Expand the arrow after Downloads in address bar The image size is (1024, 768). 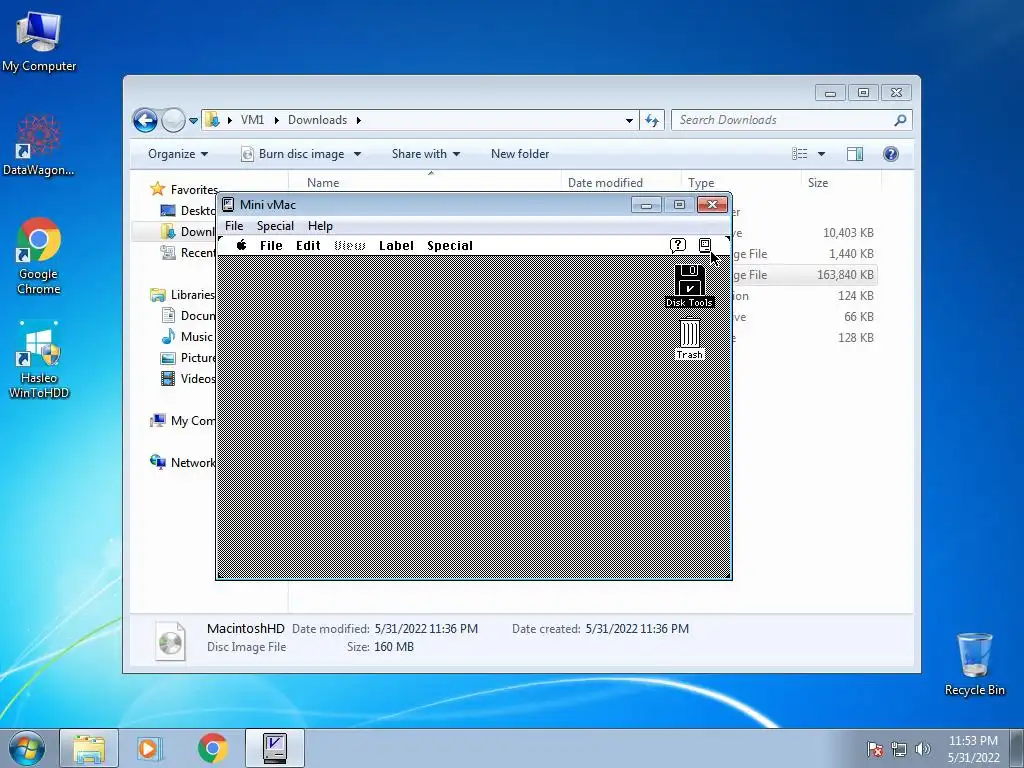point(359,120)
